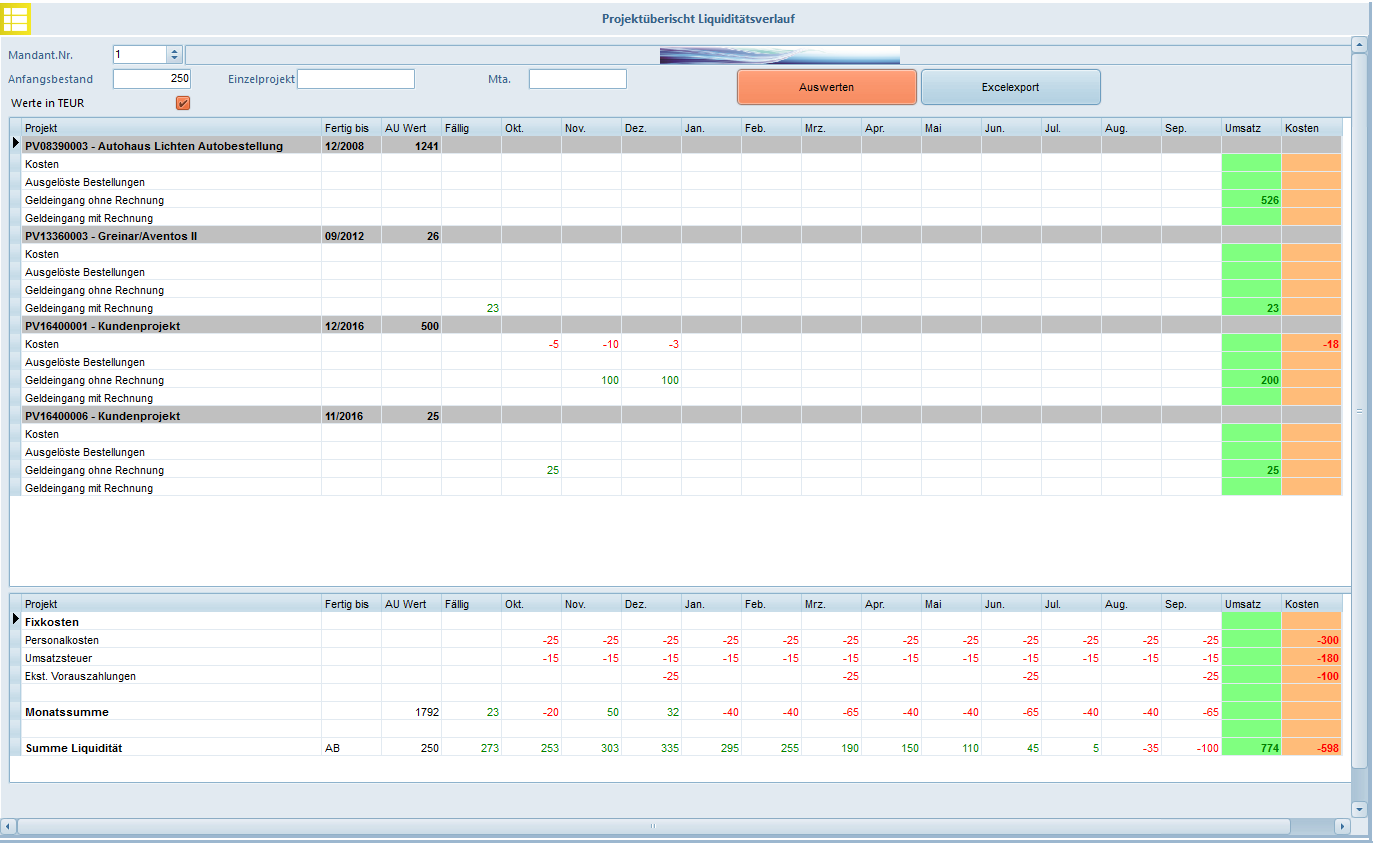Click the Summe Liquidität row label
Viewport: 1373px width, 843px height.
coord(75,748)
